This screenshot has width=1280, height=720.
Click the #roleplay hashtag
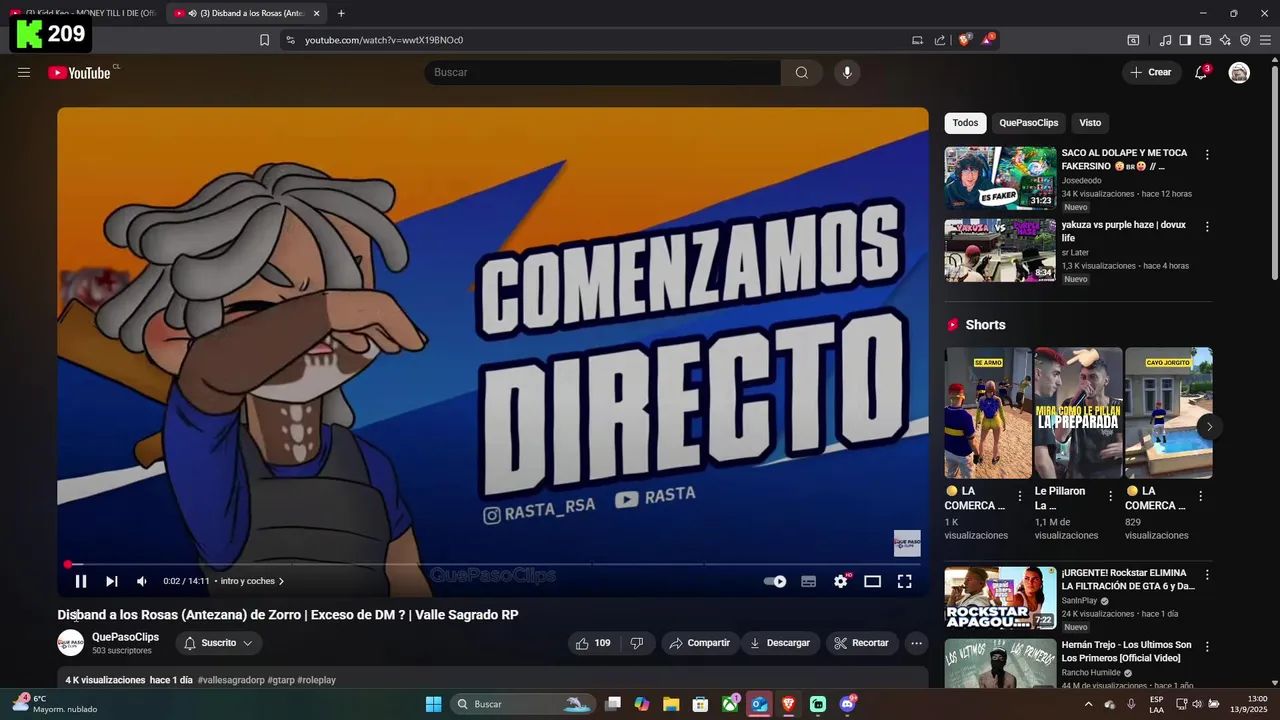(x=316, y=680)
